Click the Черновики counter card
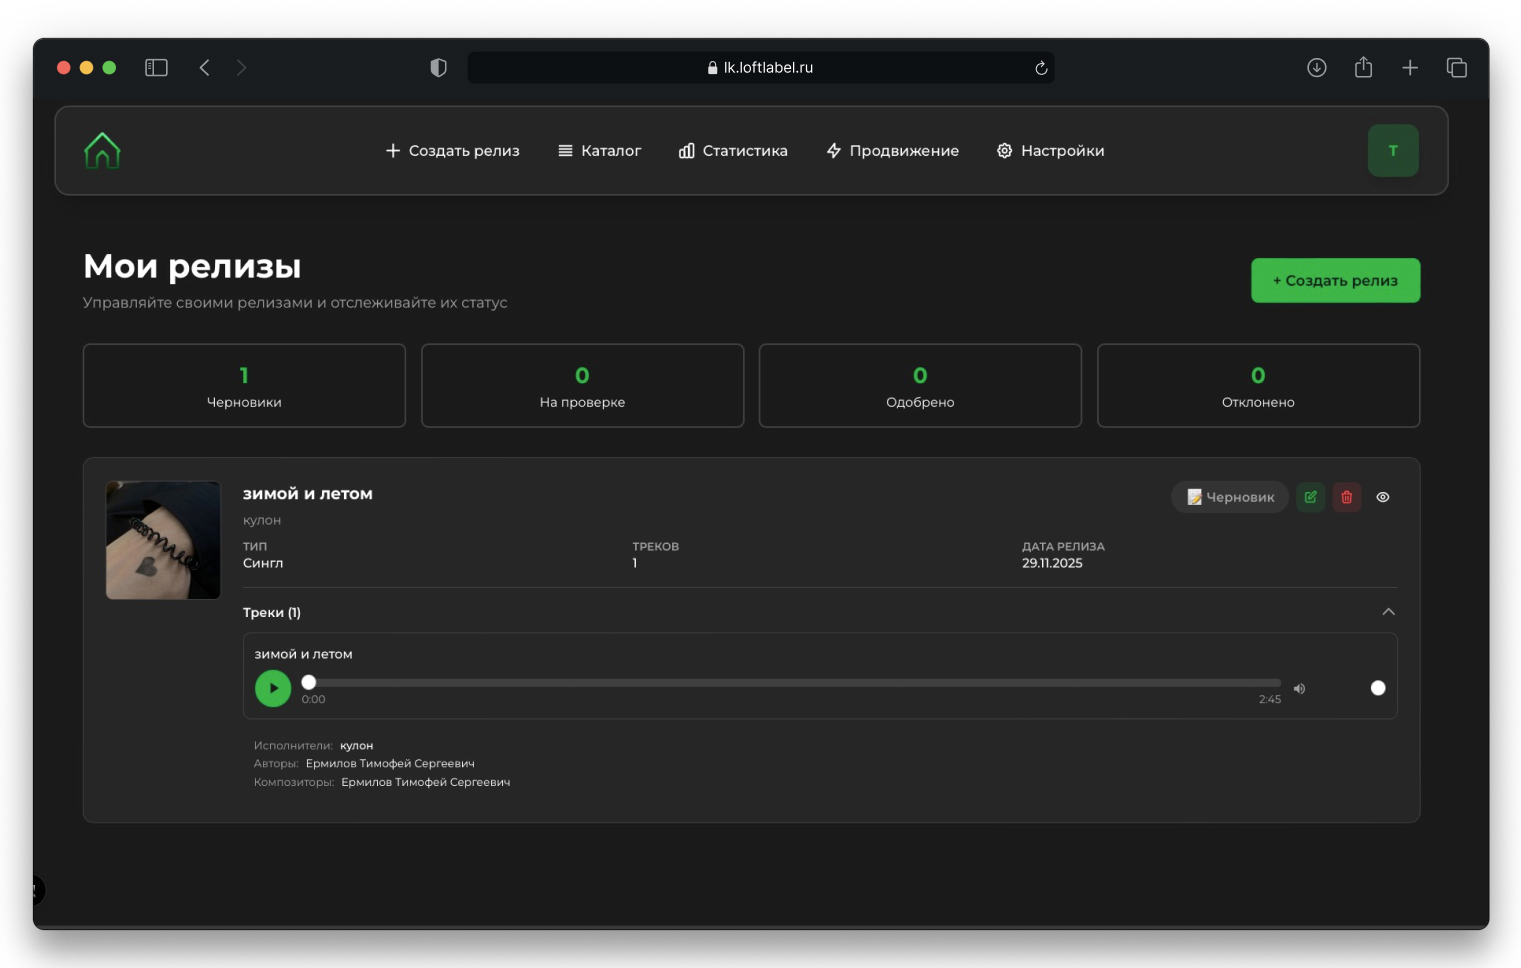 tap(244, 386)
